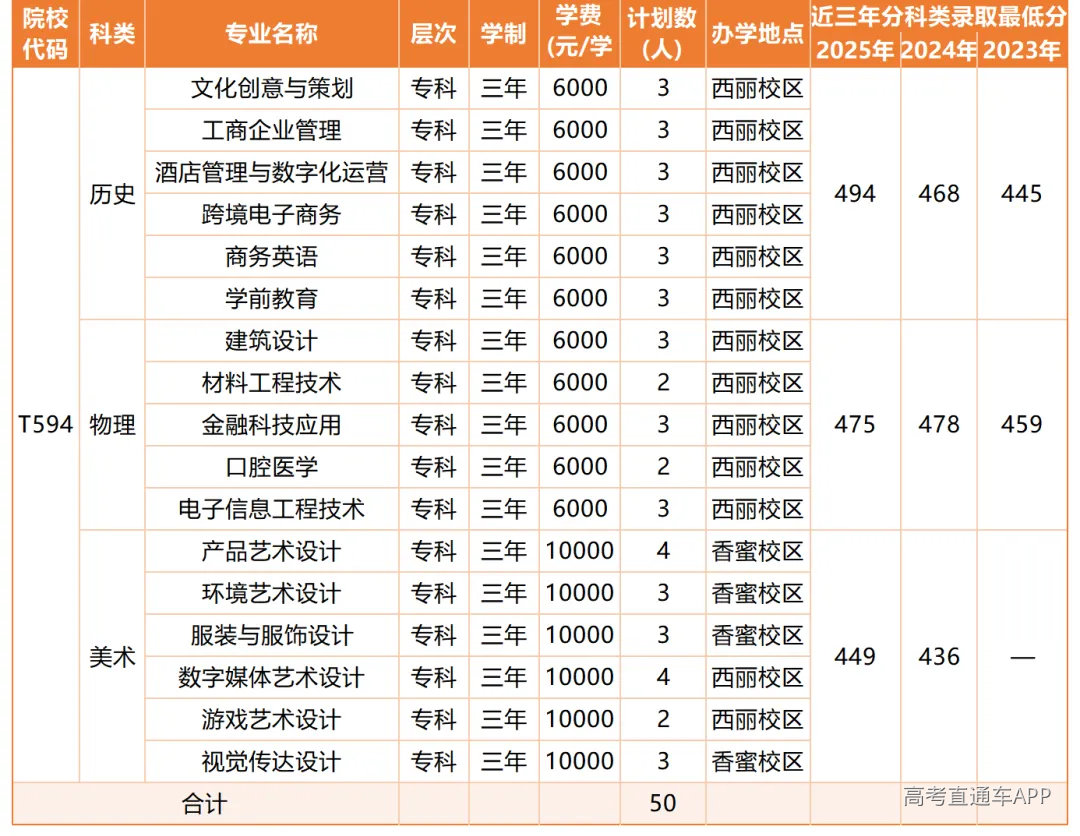The width and height of the screenshot is (1080, 836).
Task: Click the 高考直通车APP watermark
Action: pyautogui.click(x=977, y=796)
